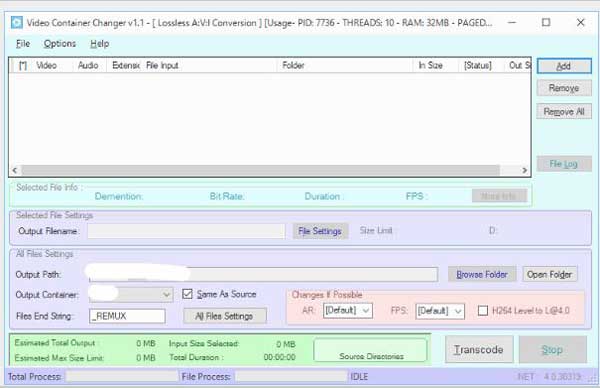Click the Open Folder button
The height and width of the screenshot is (388, 600).
coord(549,274)
